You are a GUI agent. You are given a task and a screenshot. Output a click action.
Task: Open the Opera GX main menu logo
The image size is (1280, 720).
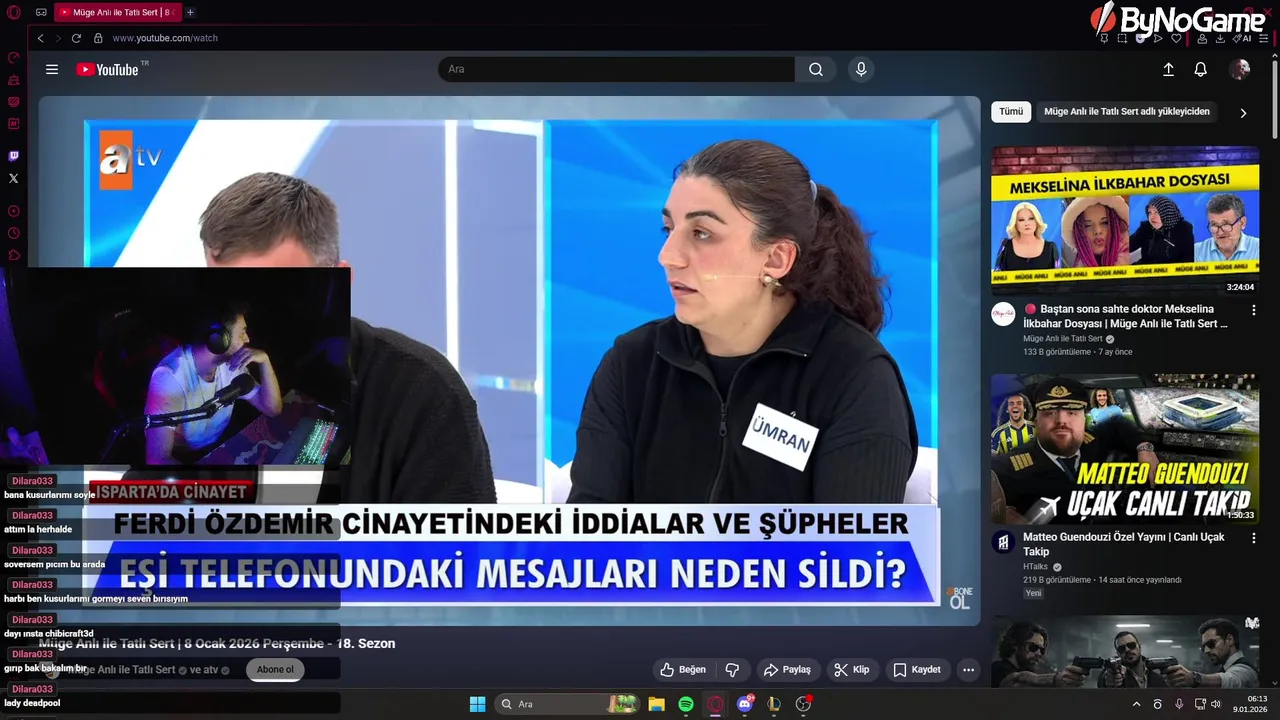point(13,12)
